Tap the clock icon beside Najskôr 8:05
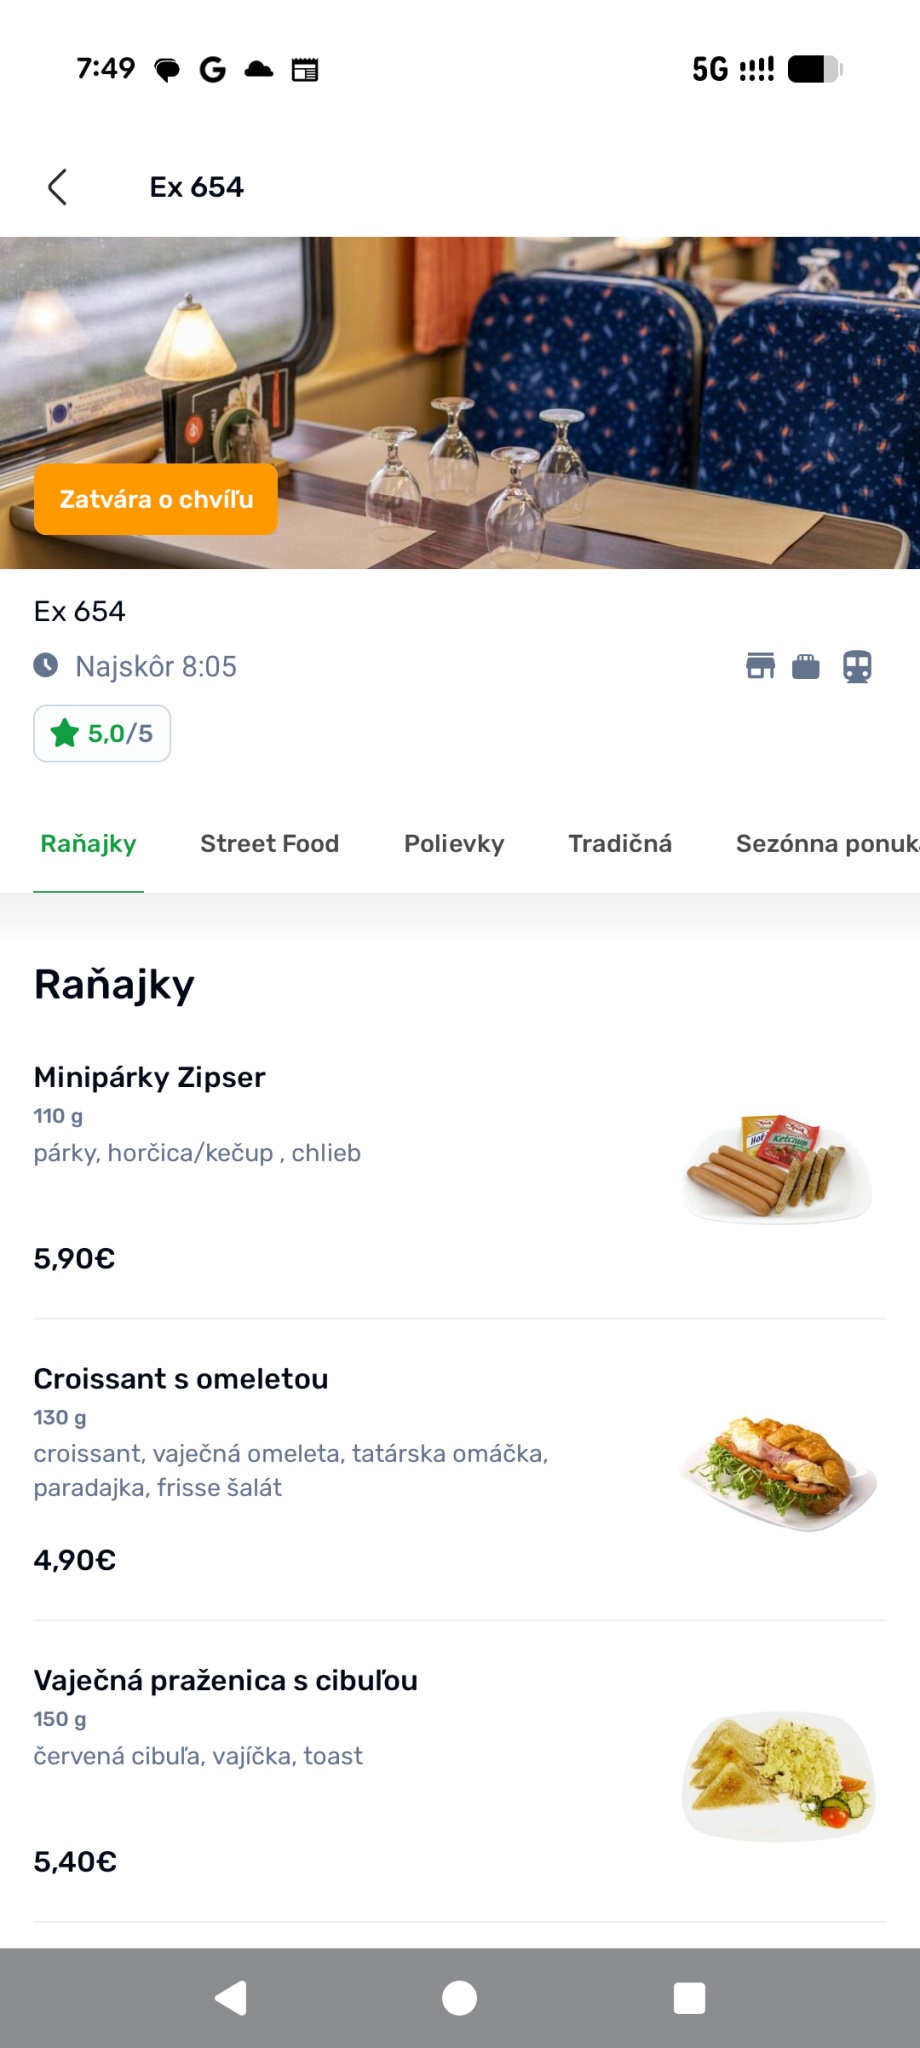This screenshot has width=920, height=2048. pos(46,666)
